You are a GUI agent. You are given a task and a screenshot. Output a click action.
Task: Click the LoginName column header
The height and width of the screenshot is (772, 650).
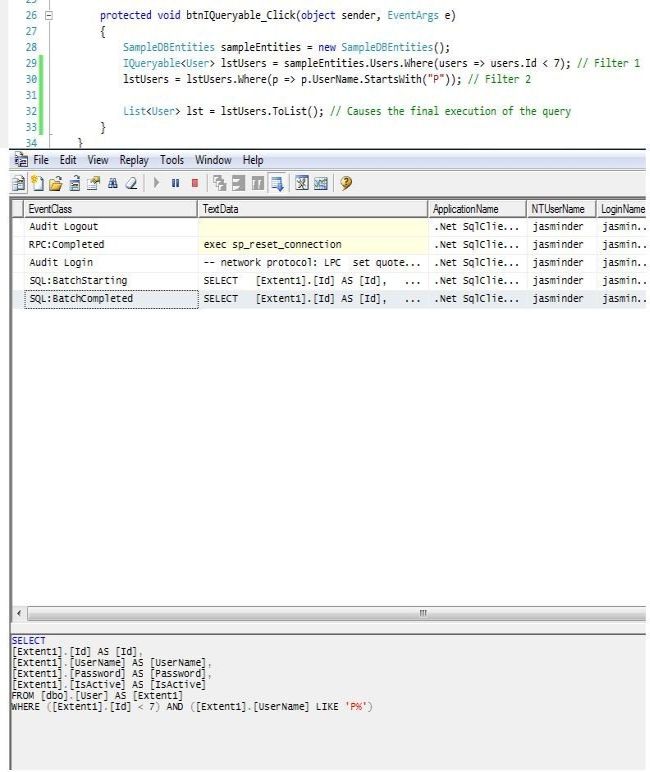621,209
